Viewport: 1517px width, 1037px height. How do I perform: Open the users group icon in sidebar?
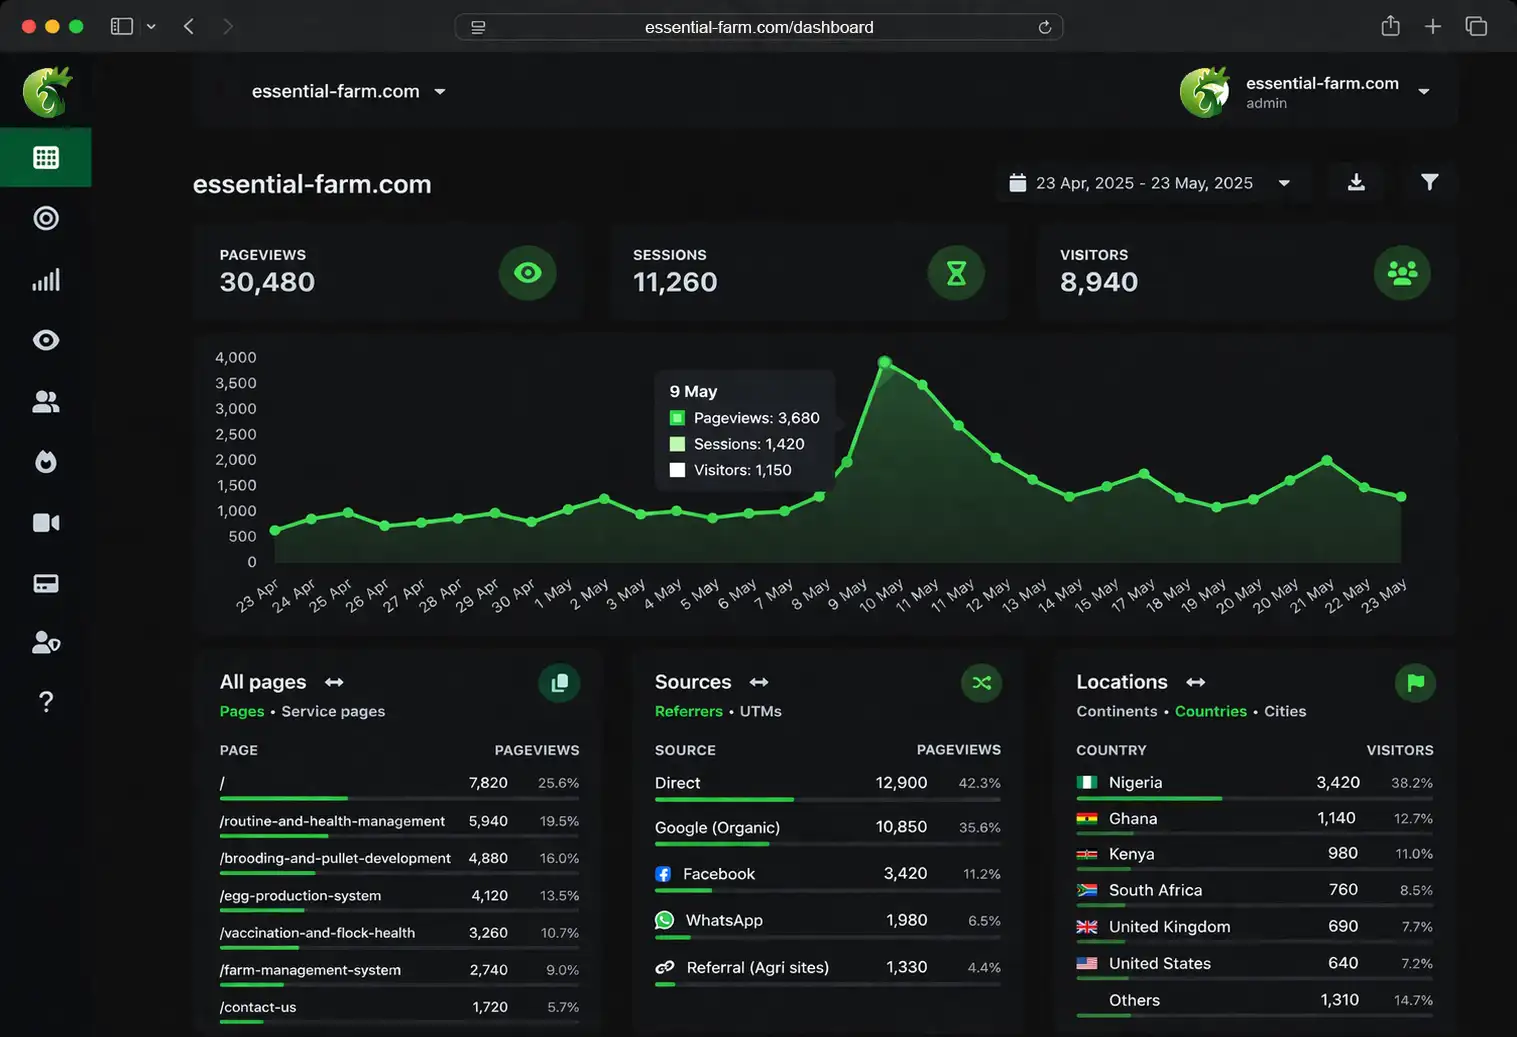46,401
